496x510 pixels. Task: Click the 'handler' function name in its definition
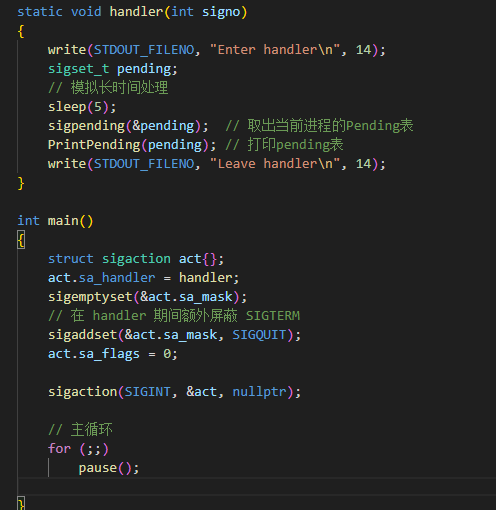pyautogui.click(x=136, y=12)
